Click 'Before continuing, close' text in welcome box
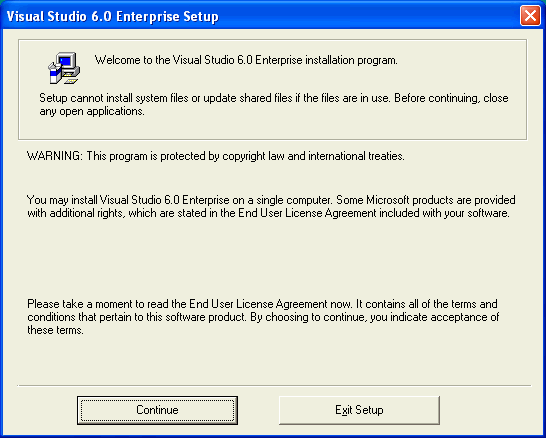 tap(451, 98)
